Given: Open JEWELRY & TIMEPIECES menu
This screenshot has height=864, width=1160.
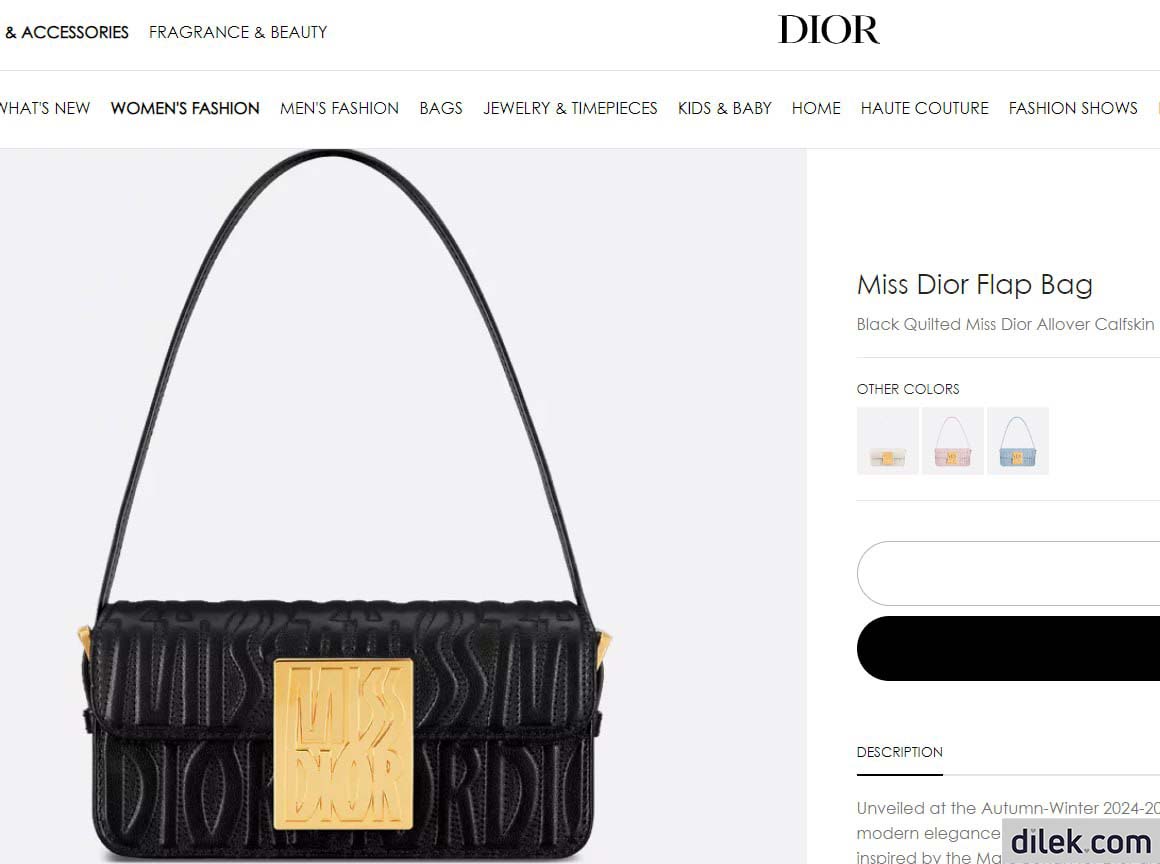Looking at the screenshot, I should (570, 108).
